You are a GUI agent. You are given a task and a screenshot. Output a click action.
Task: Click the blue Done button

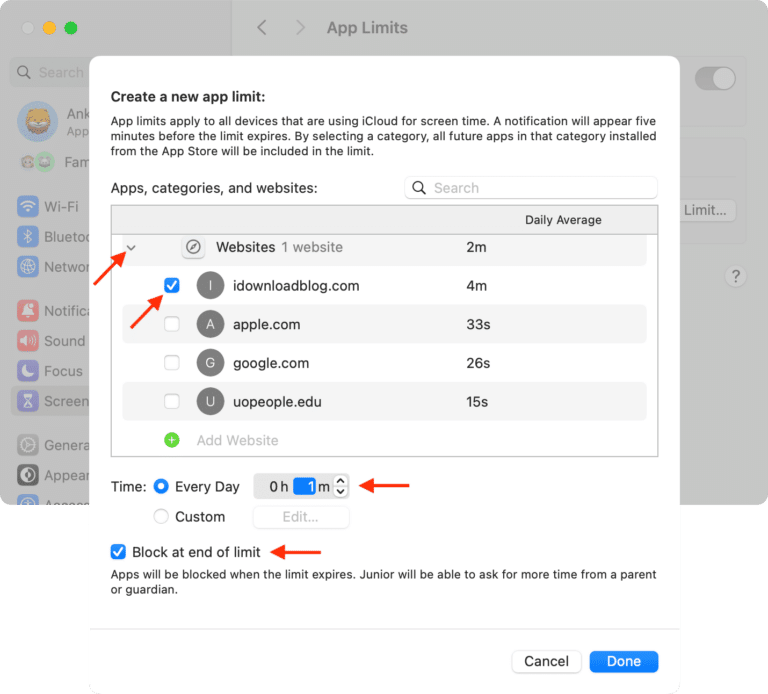(x=624, y=661)
